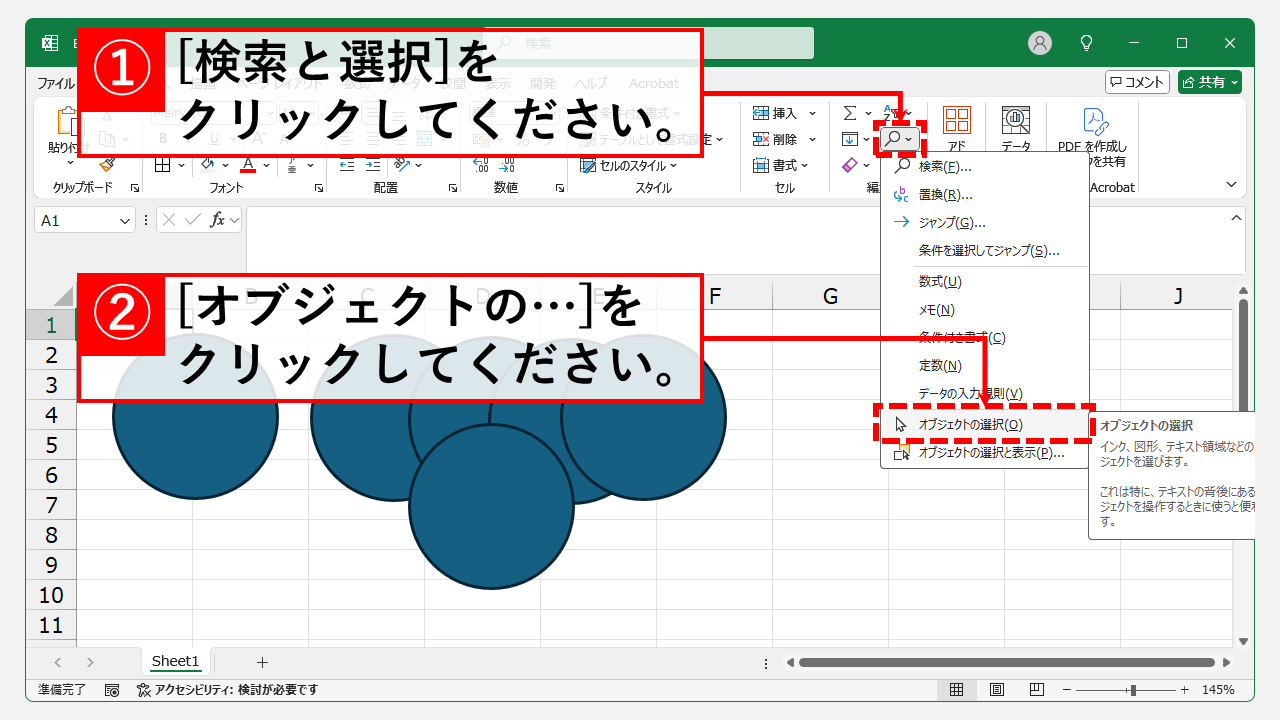Open the Font color dropdown arrow
The image size is (1280, 720).
[x=266, y=165]
